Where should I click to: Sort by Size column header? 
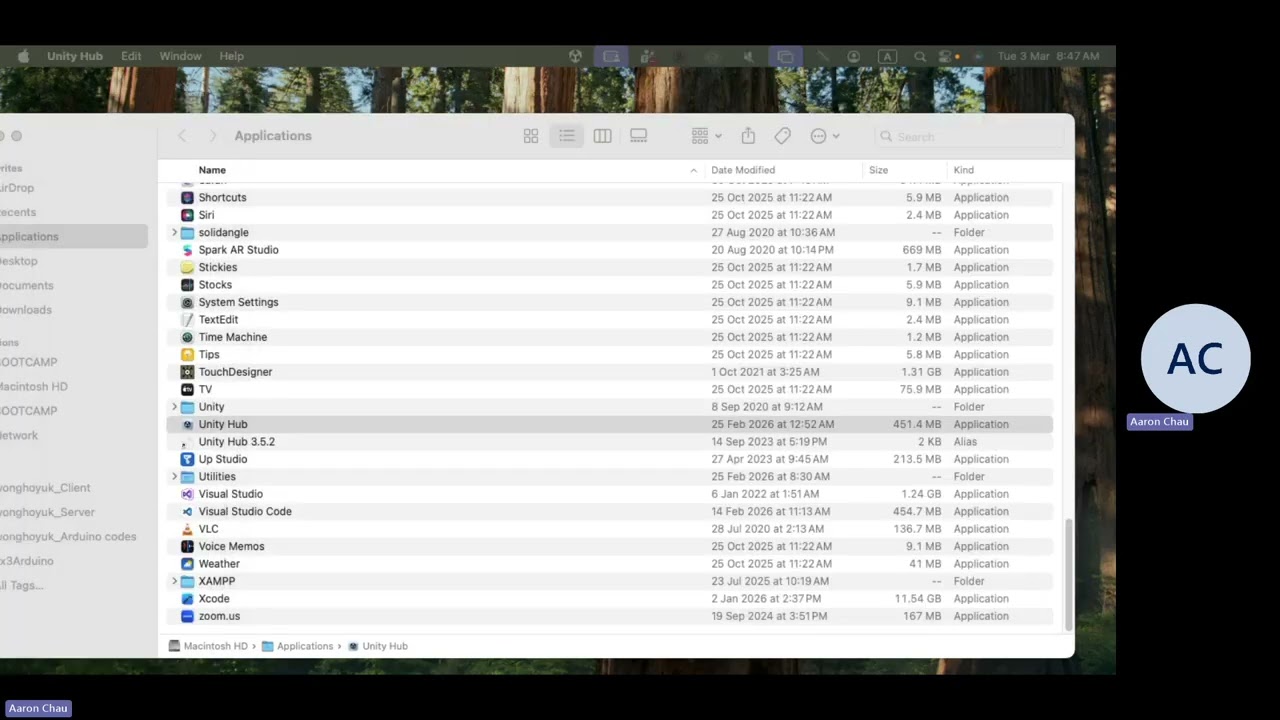coord(878,170)
